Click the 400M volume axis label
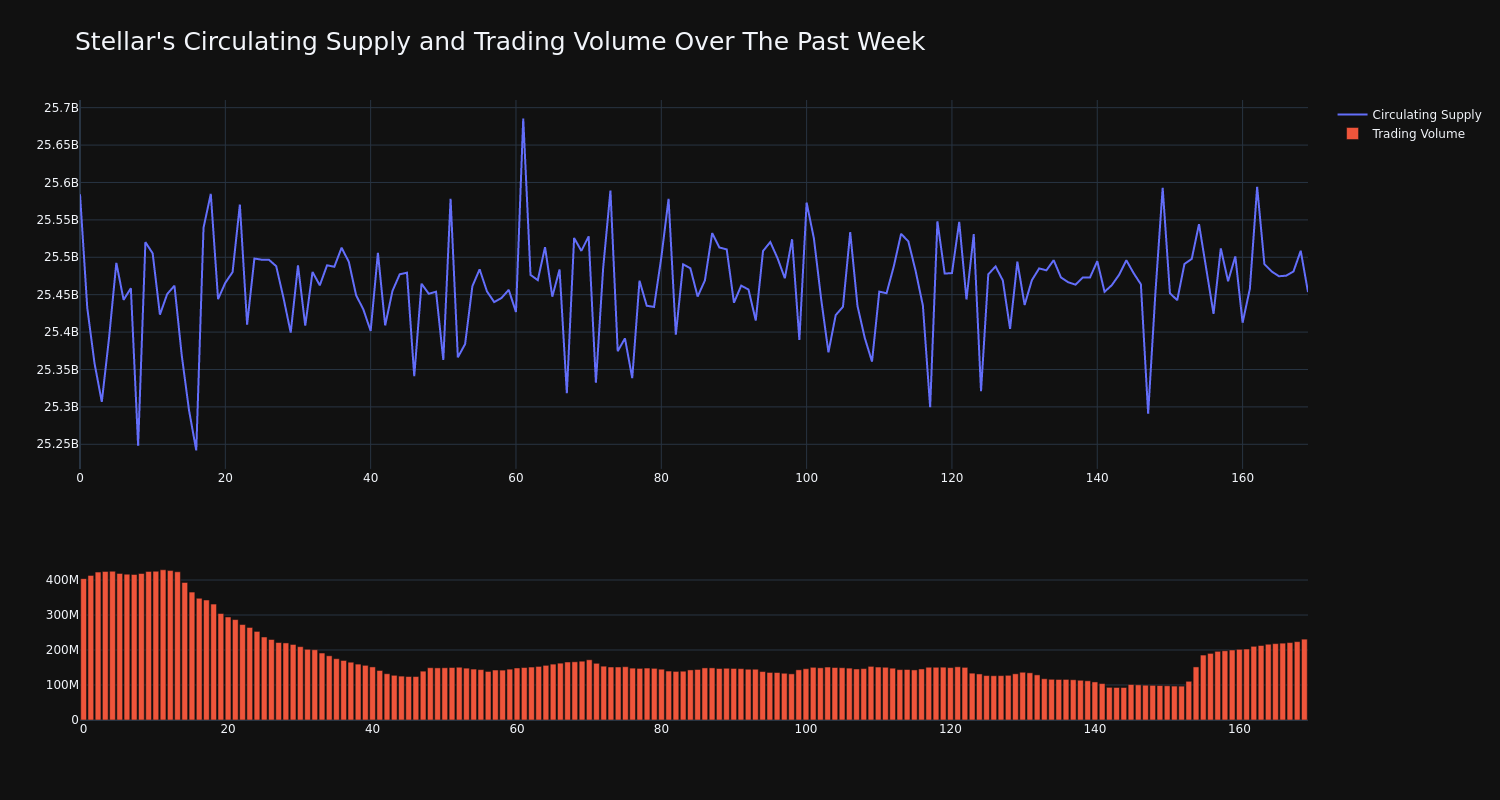 click(x=62, y=580)
